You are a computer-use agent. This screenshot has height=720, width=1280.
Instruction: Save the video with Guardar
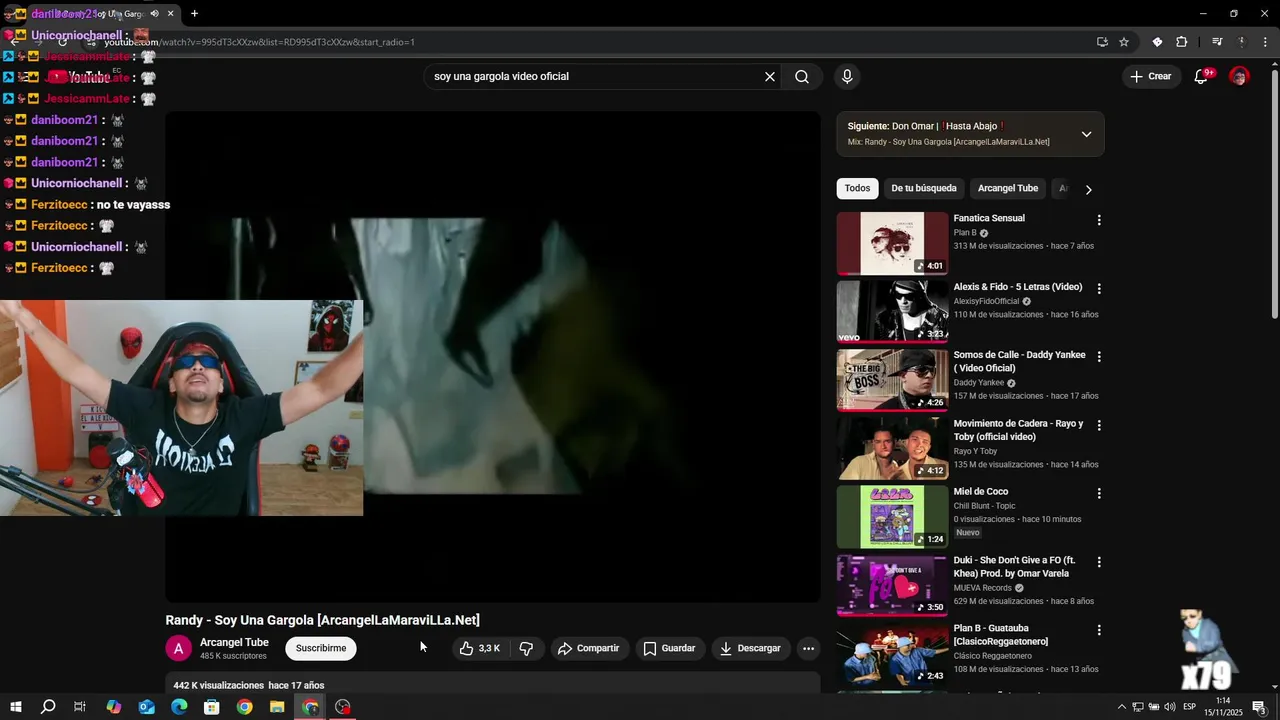(669, 648)
